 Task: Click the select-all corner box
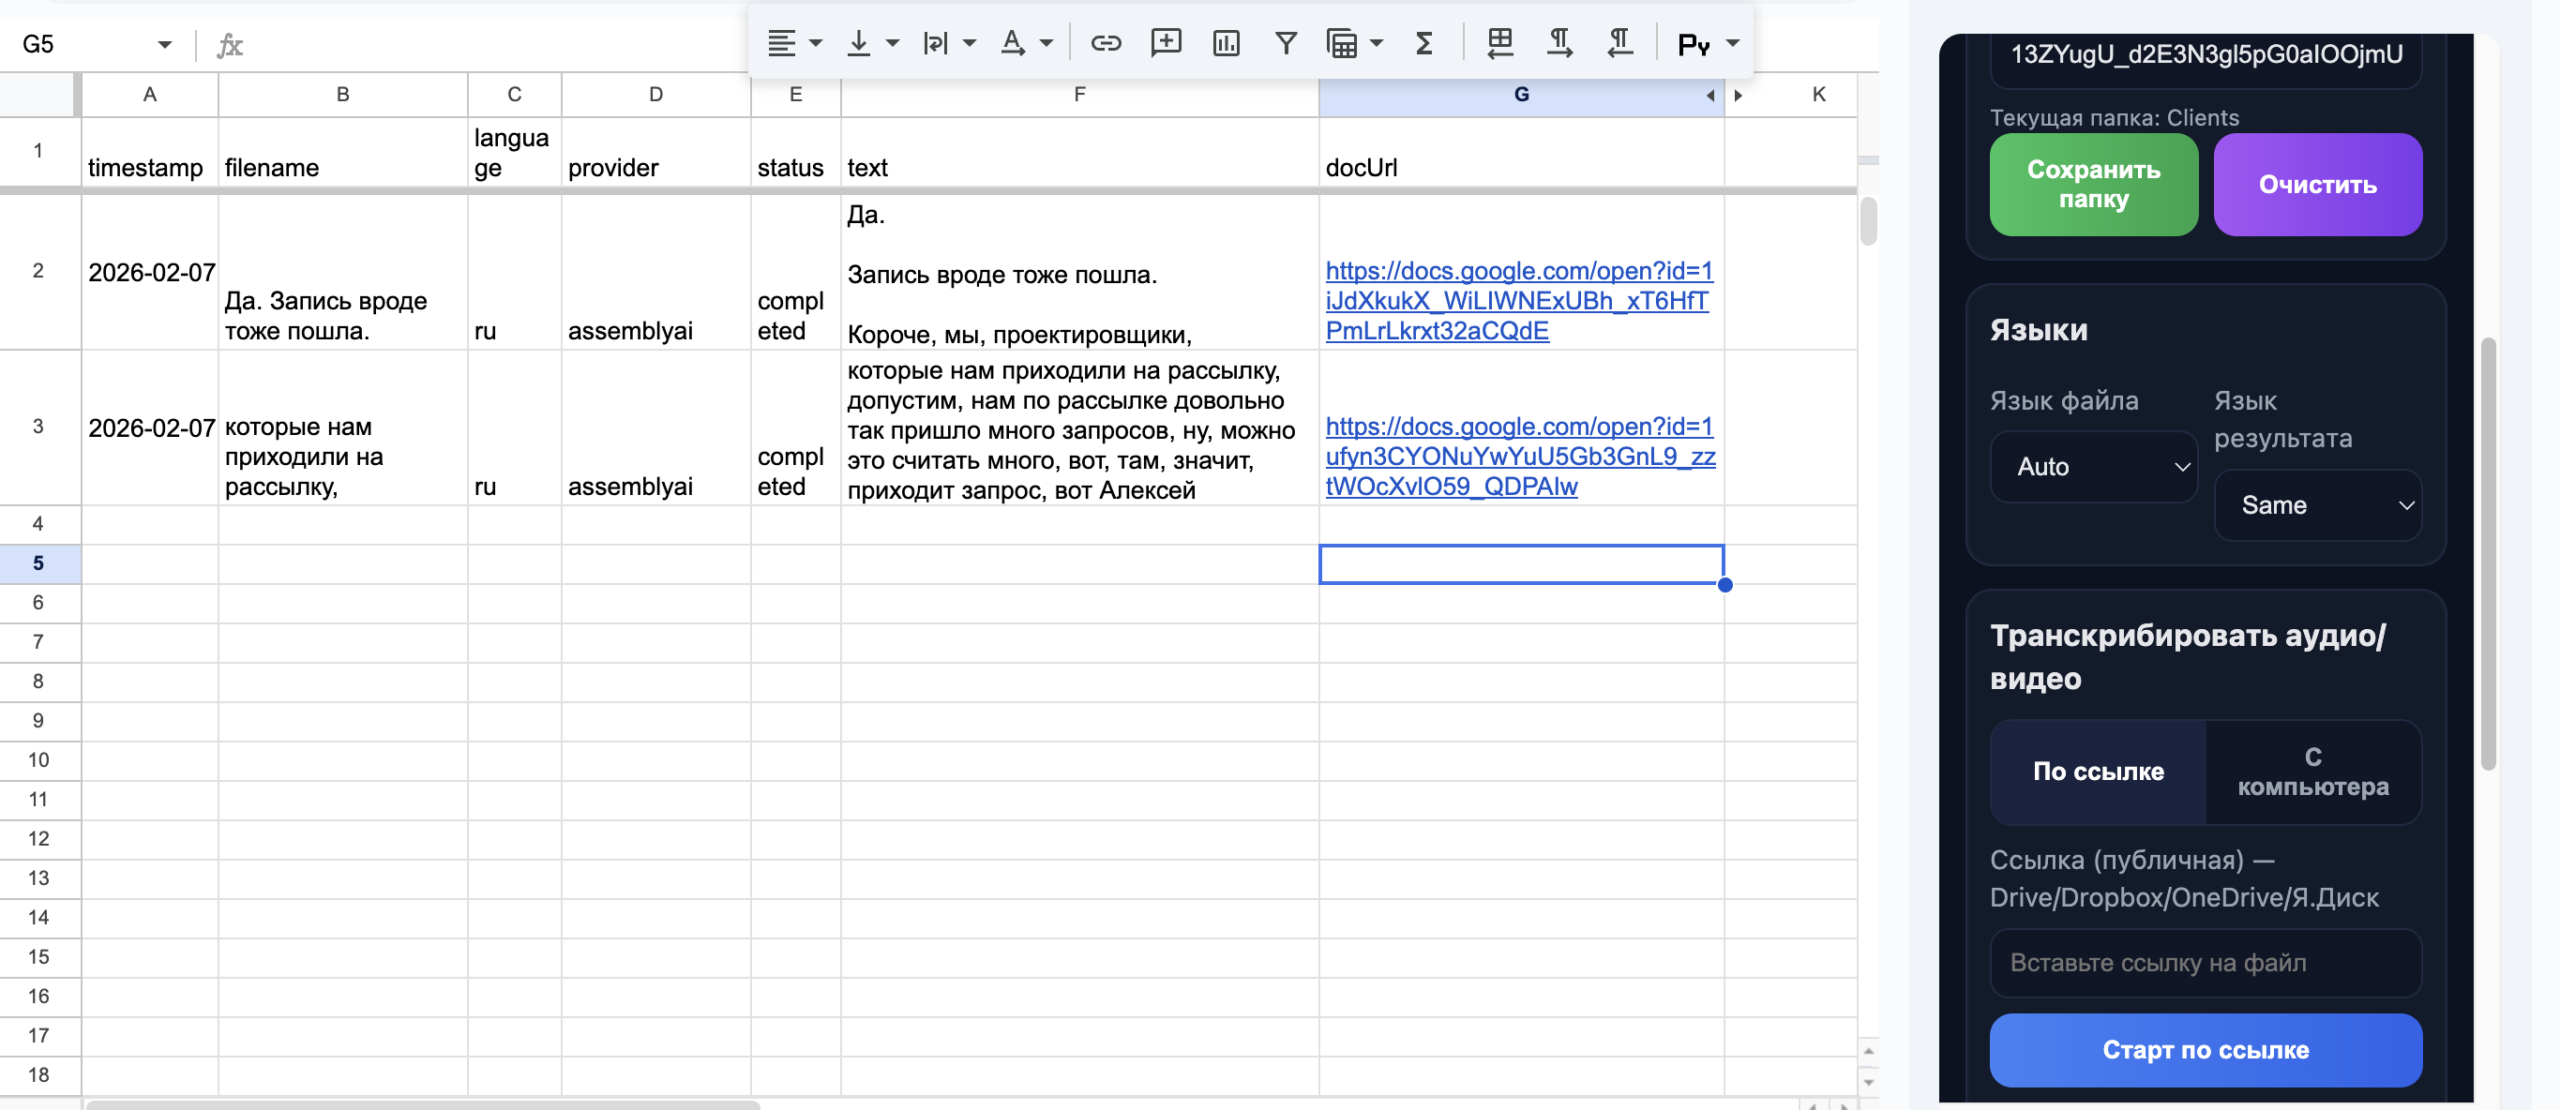click(38, 94)
